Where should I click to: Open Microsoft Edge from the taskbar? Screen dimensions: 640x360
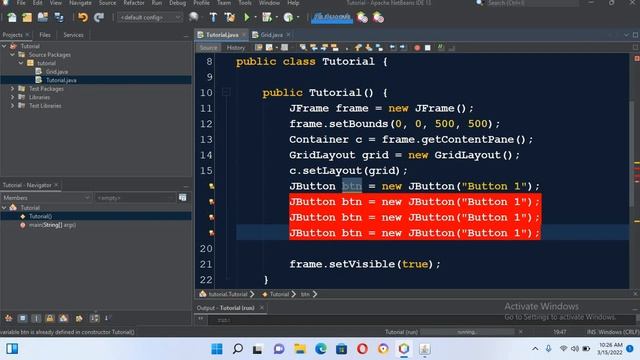(x=321, y=349)
